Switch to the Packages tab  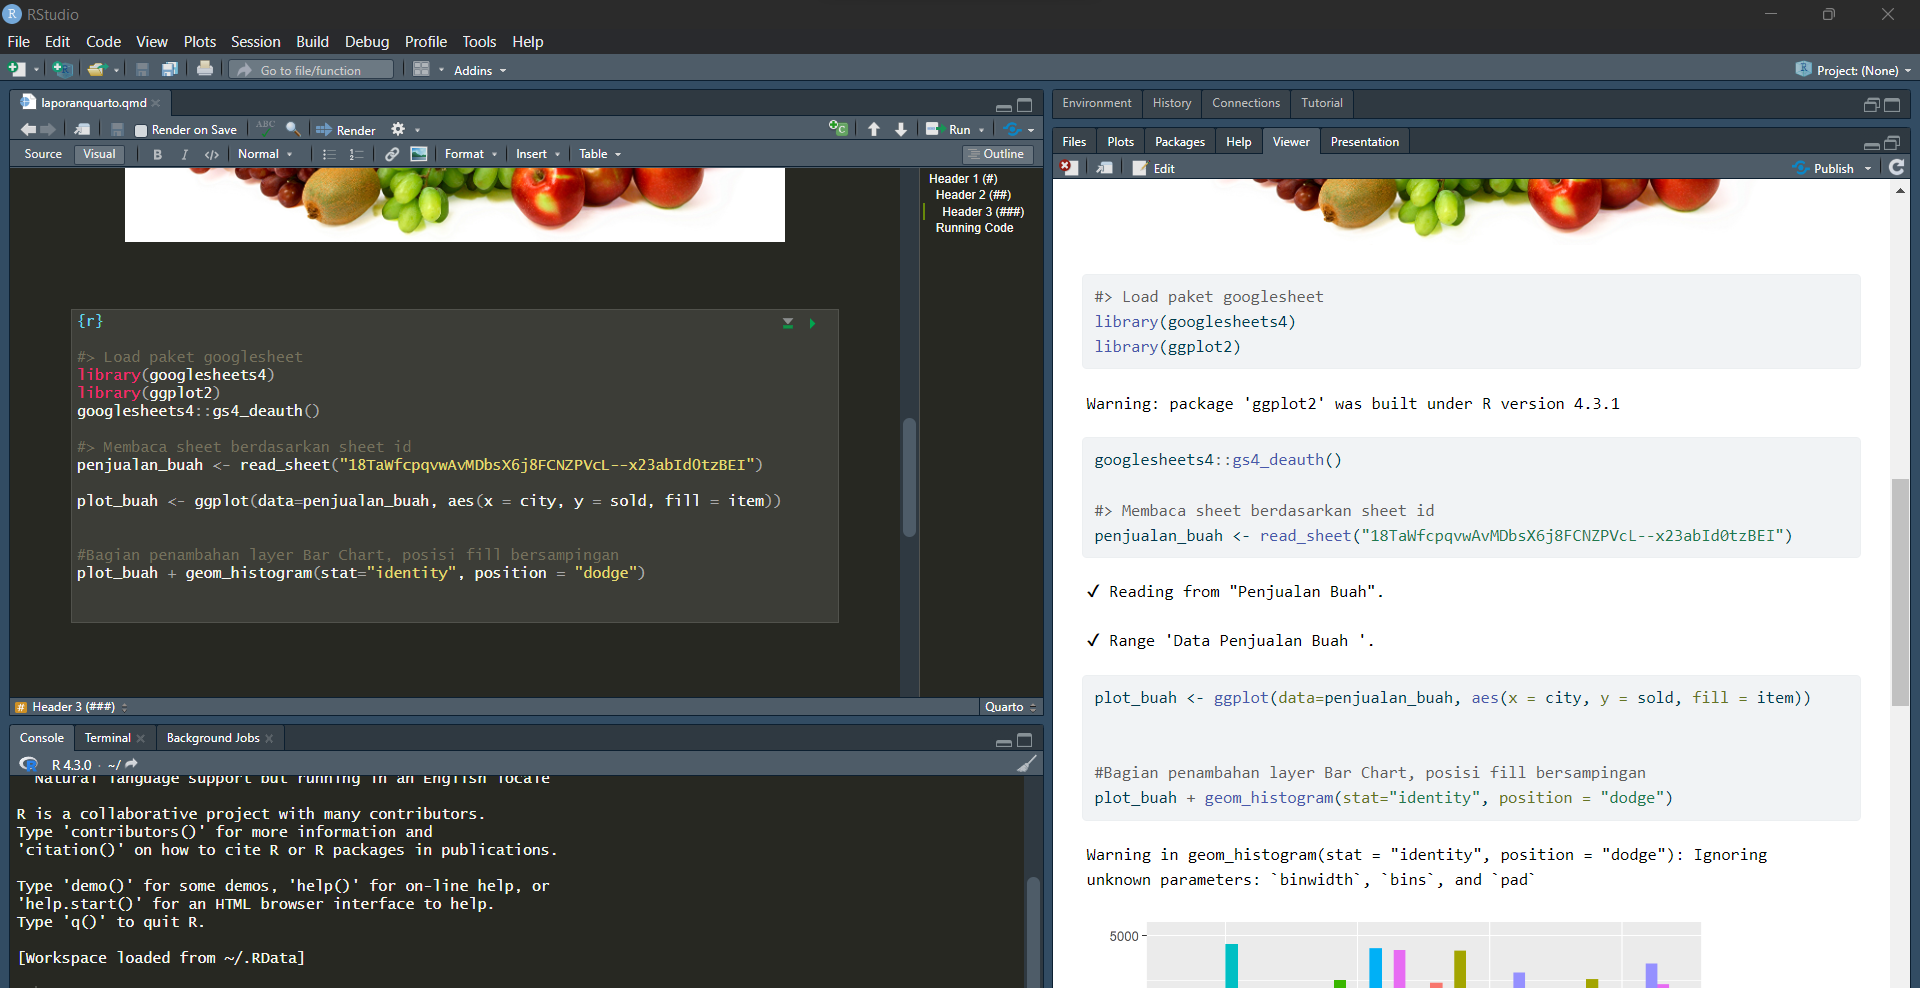(1179, 142)
